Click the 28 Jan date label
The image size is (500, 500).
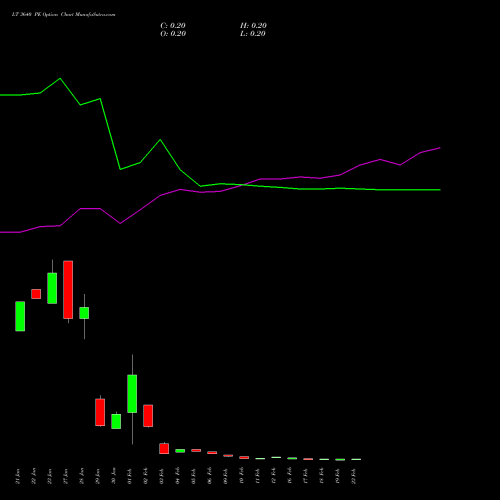coord(82,476)
